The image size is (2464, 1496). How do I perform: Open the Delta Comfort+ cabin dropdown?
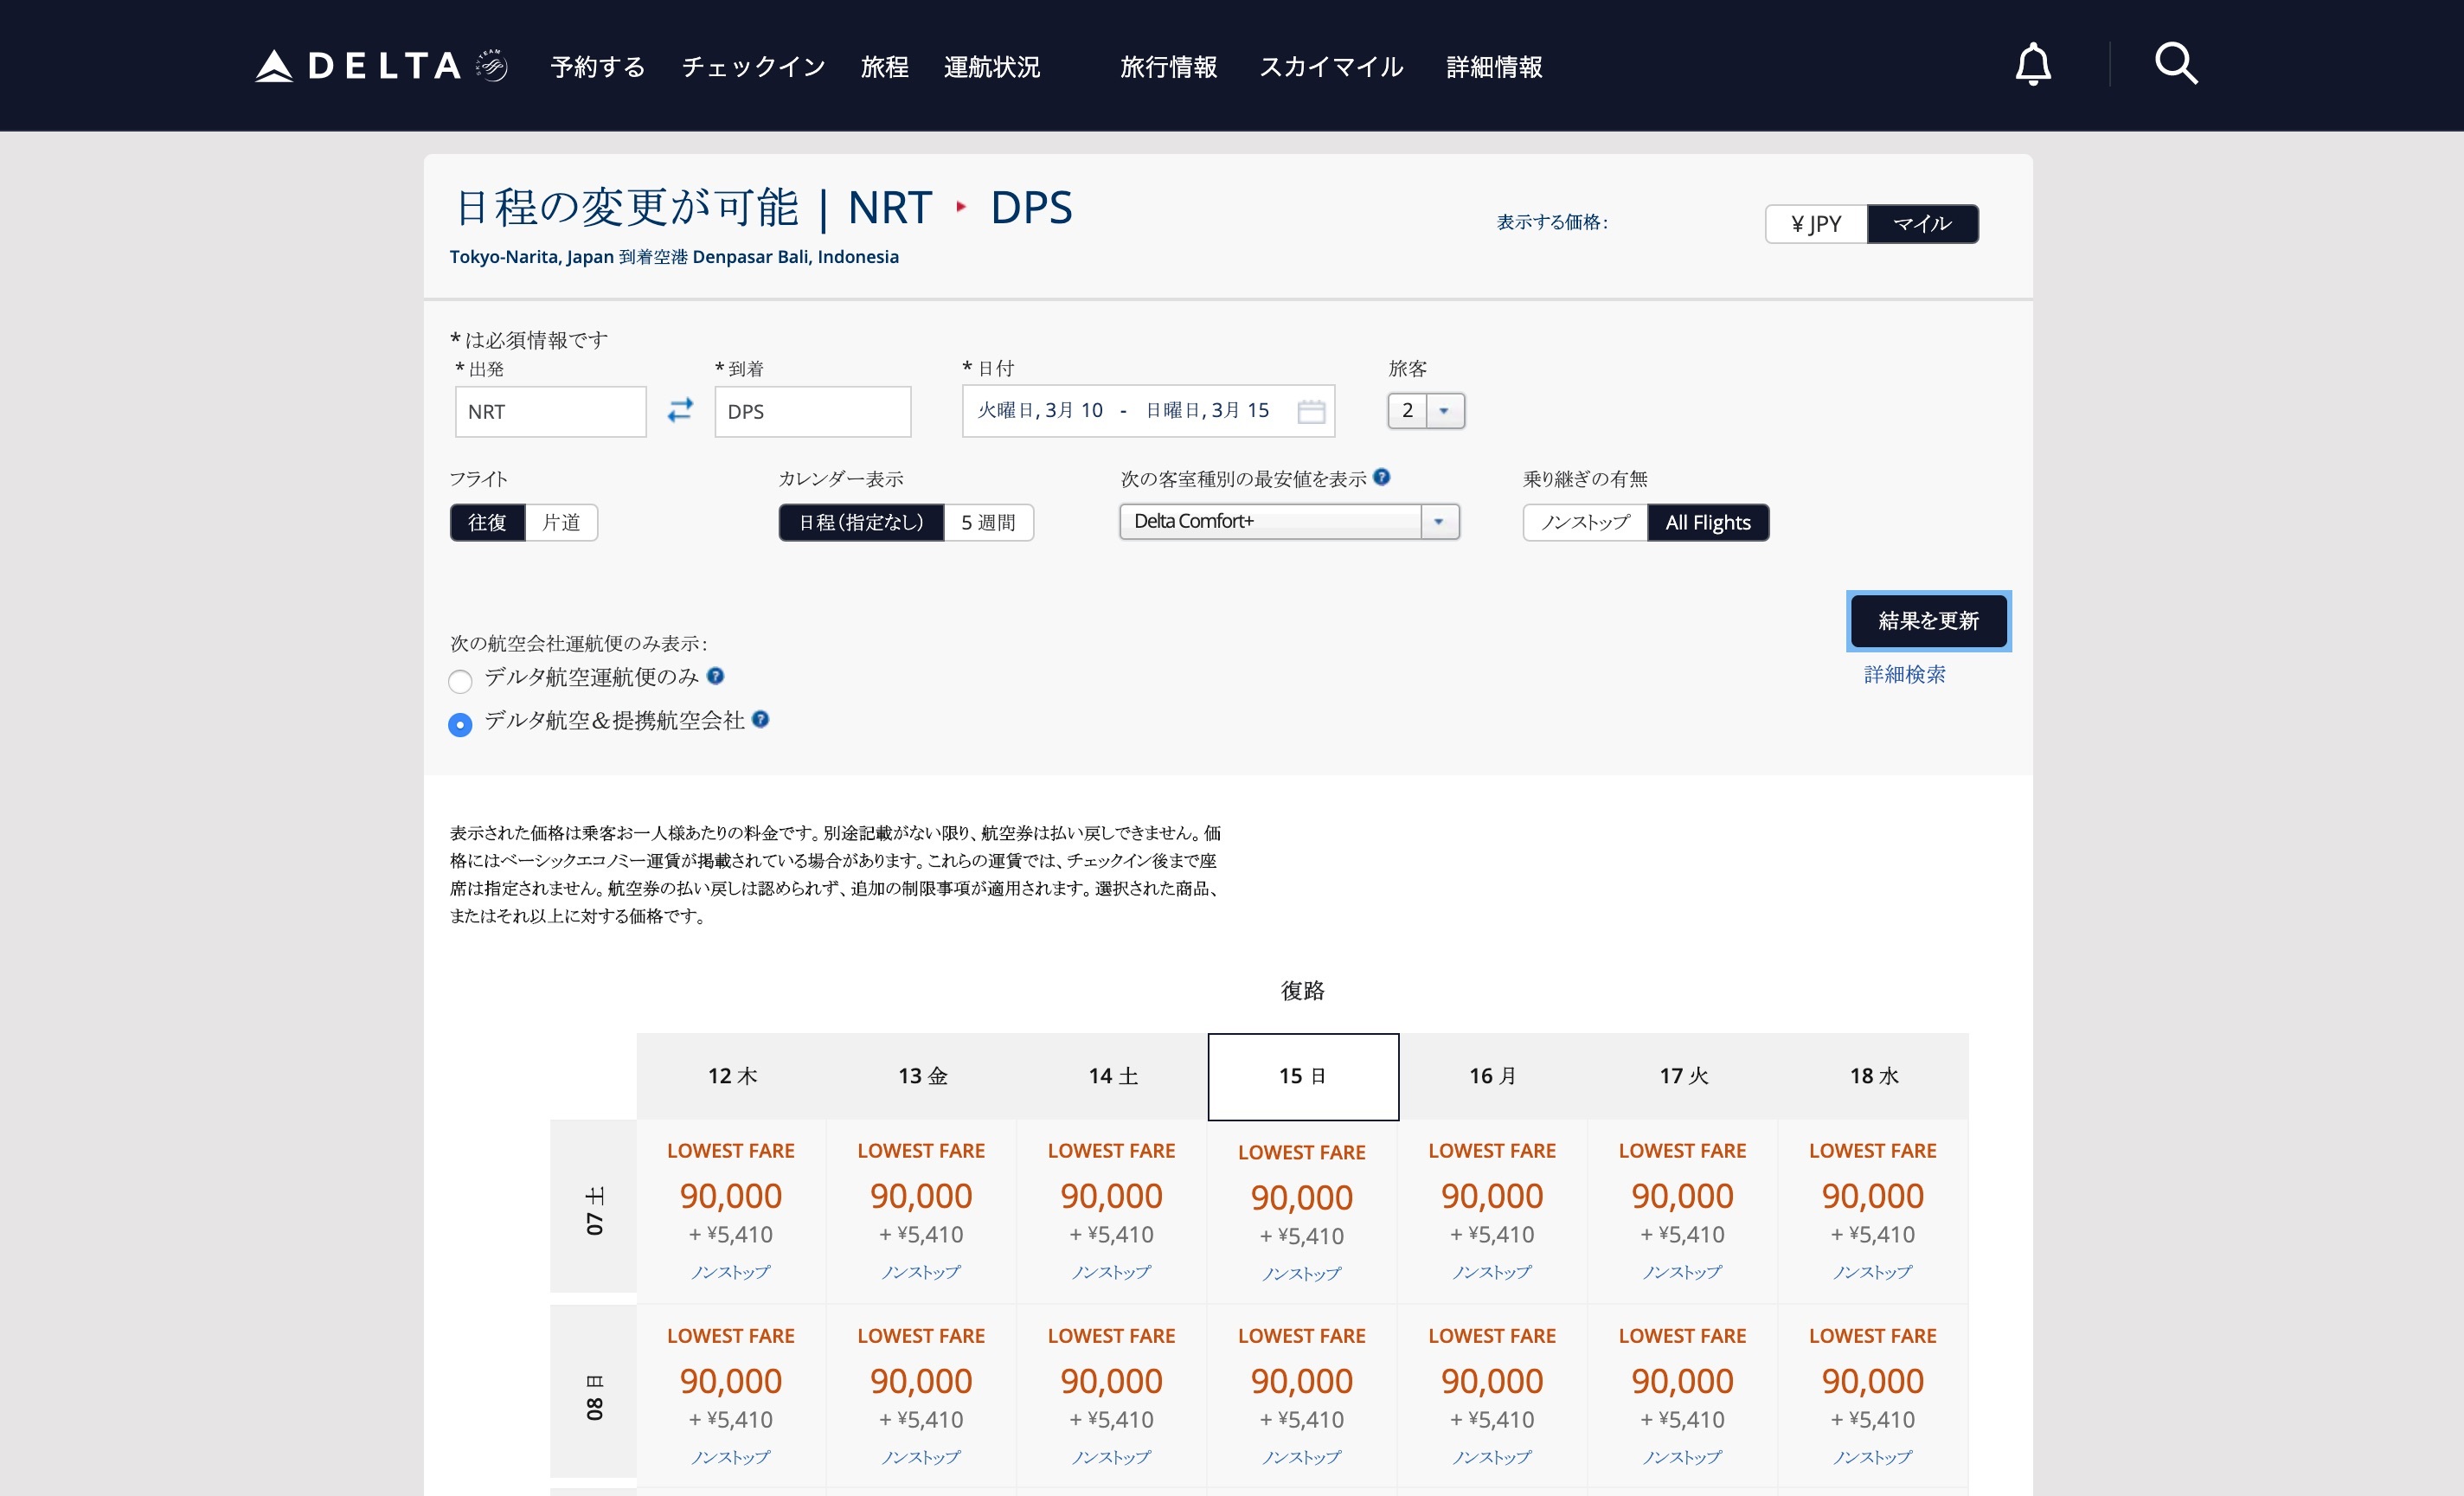[x=1289, y=521]
